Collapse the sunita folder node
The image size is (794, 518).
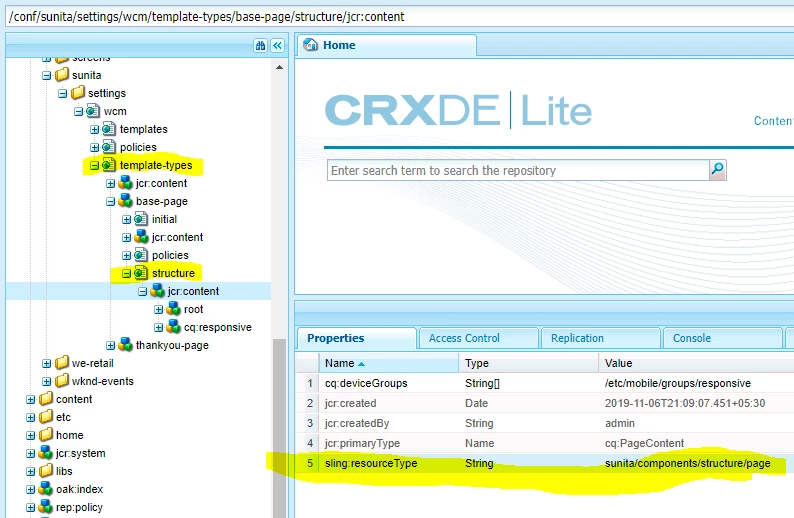(x=47, y=75)
